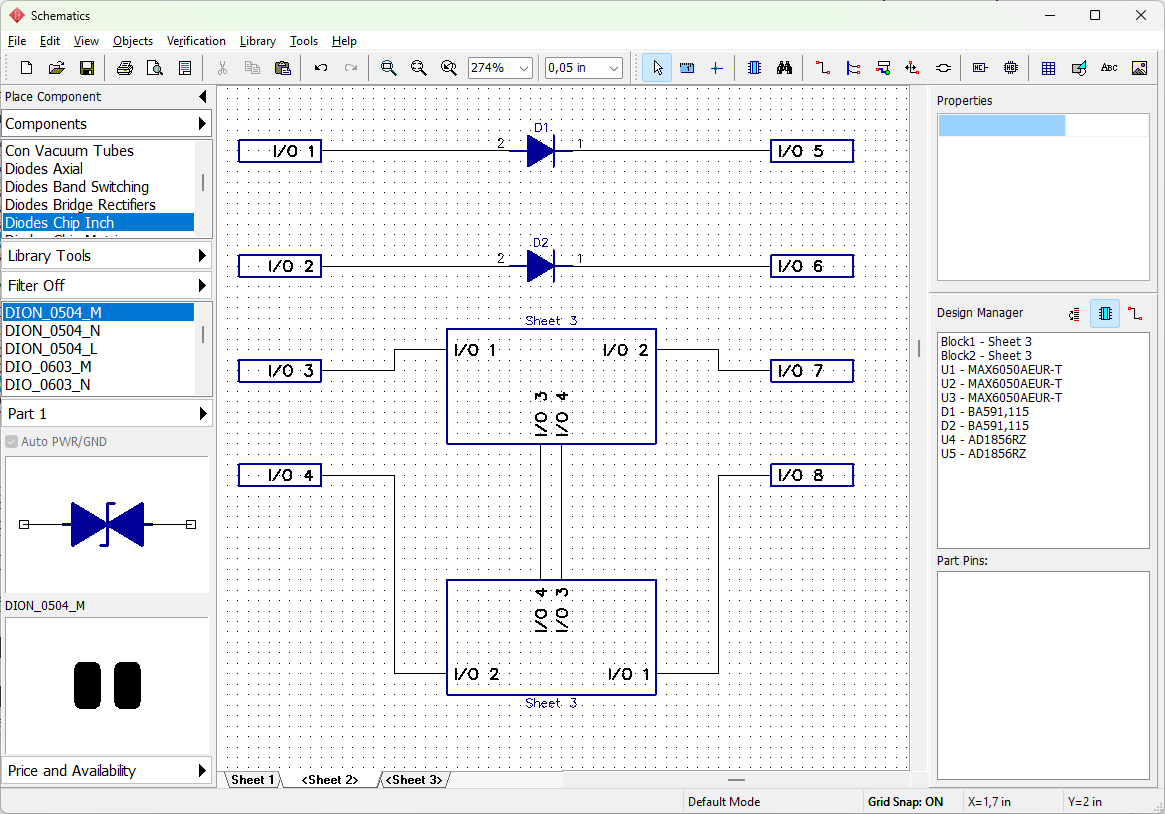Activate the measure ruler tool

(x=687, y=68)
